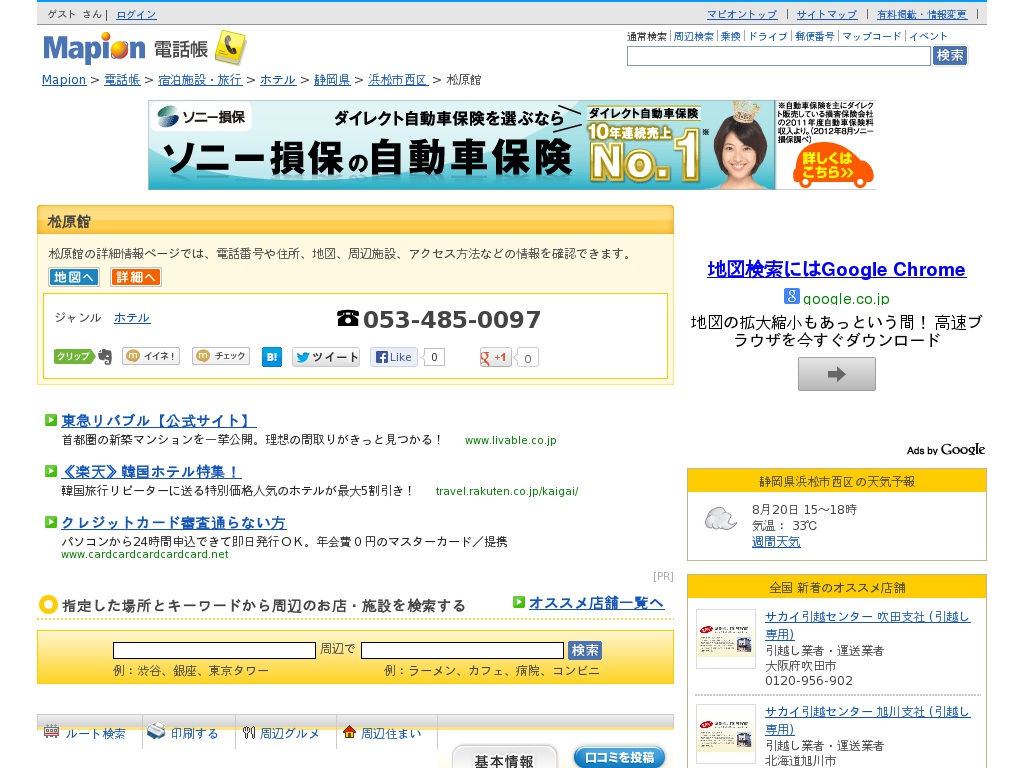Click the Google +1 button

coord(495,358)
